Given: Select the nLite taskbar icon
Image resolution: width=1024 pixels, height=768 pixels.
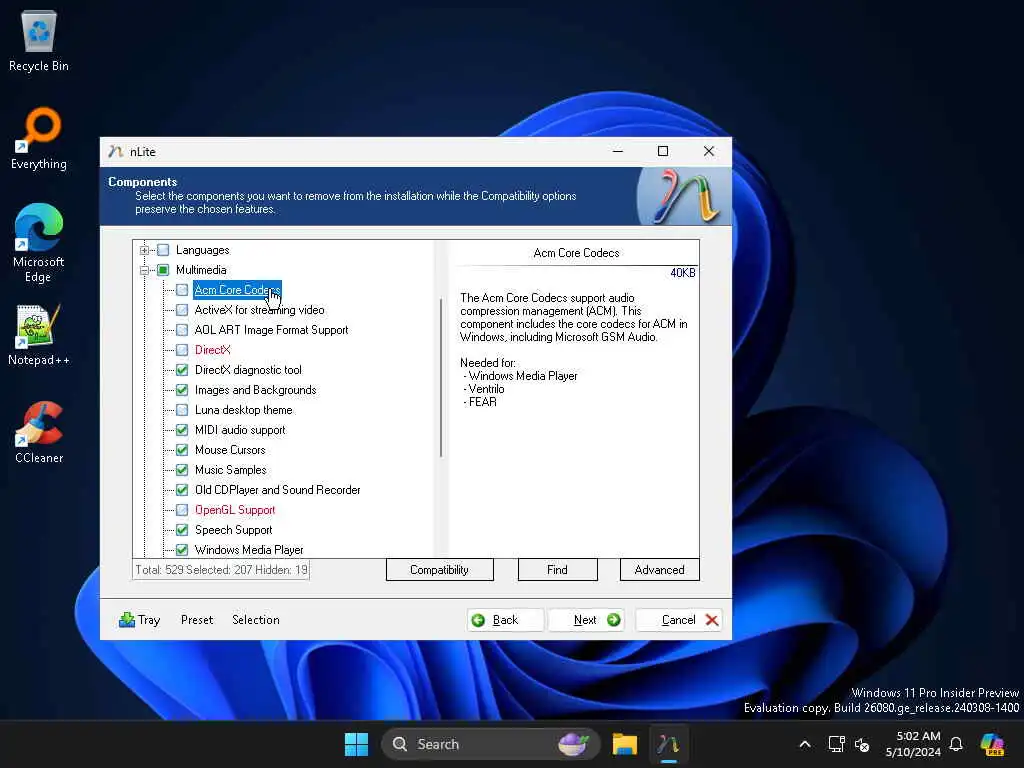Looking at the screenshot, I should click(x=668, y=744).
